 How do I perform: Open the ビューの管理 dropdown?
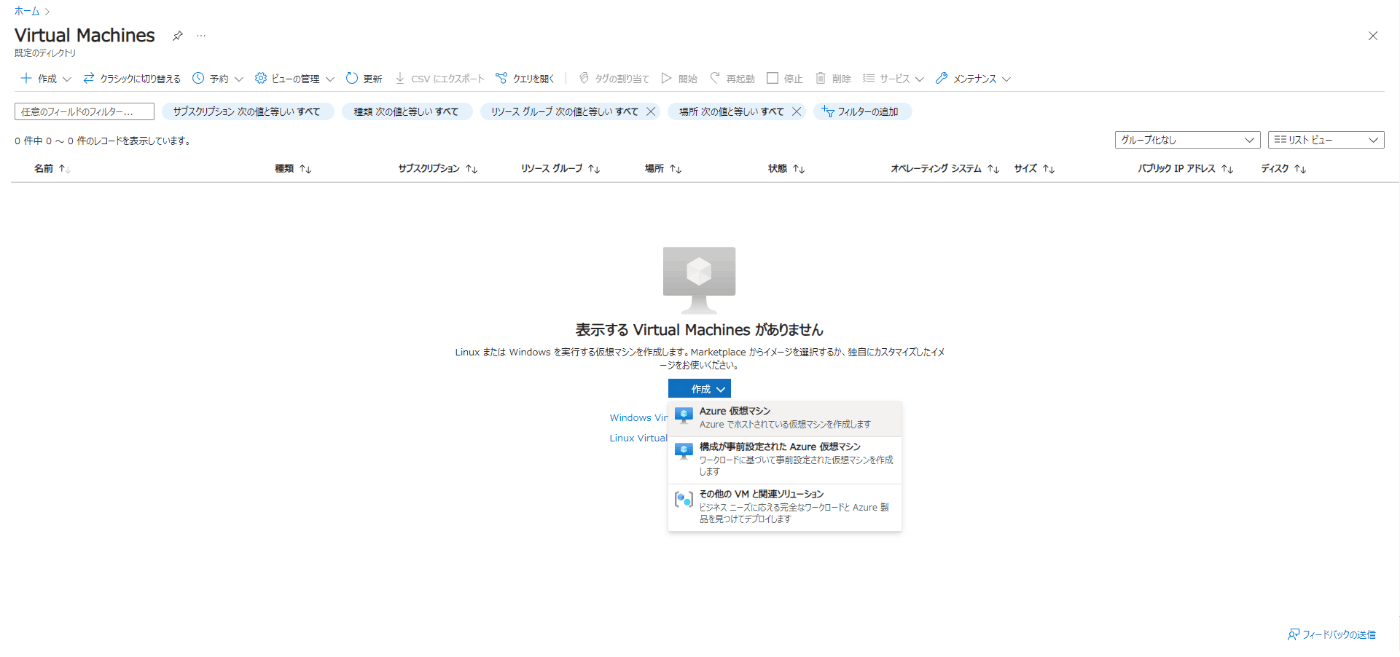295,78
